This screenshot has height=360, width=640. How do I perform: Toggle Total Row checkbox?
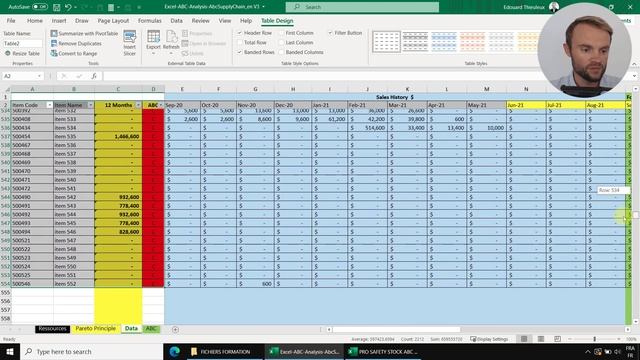tap(240, 42)
